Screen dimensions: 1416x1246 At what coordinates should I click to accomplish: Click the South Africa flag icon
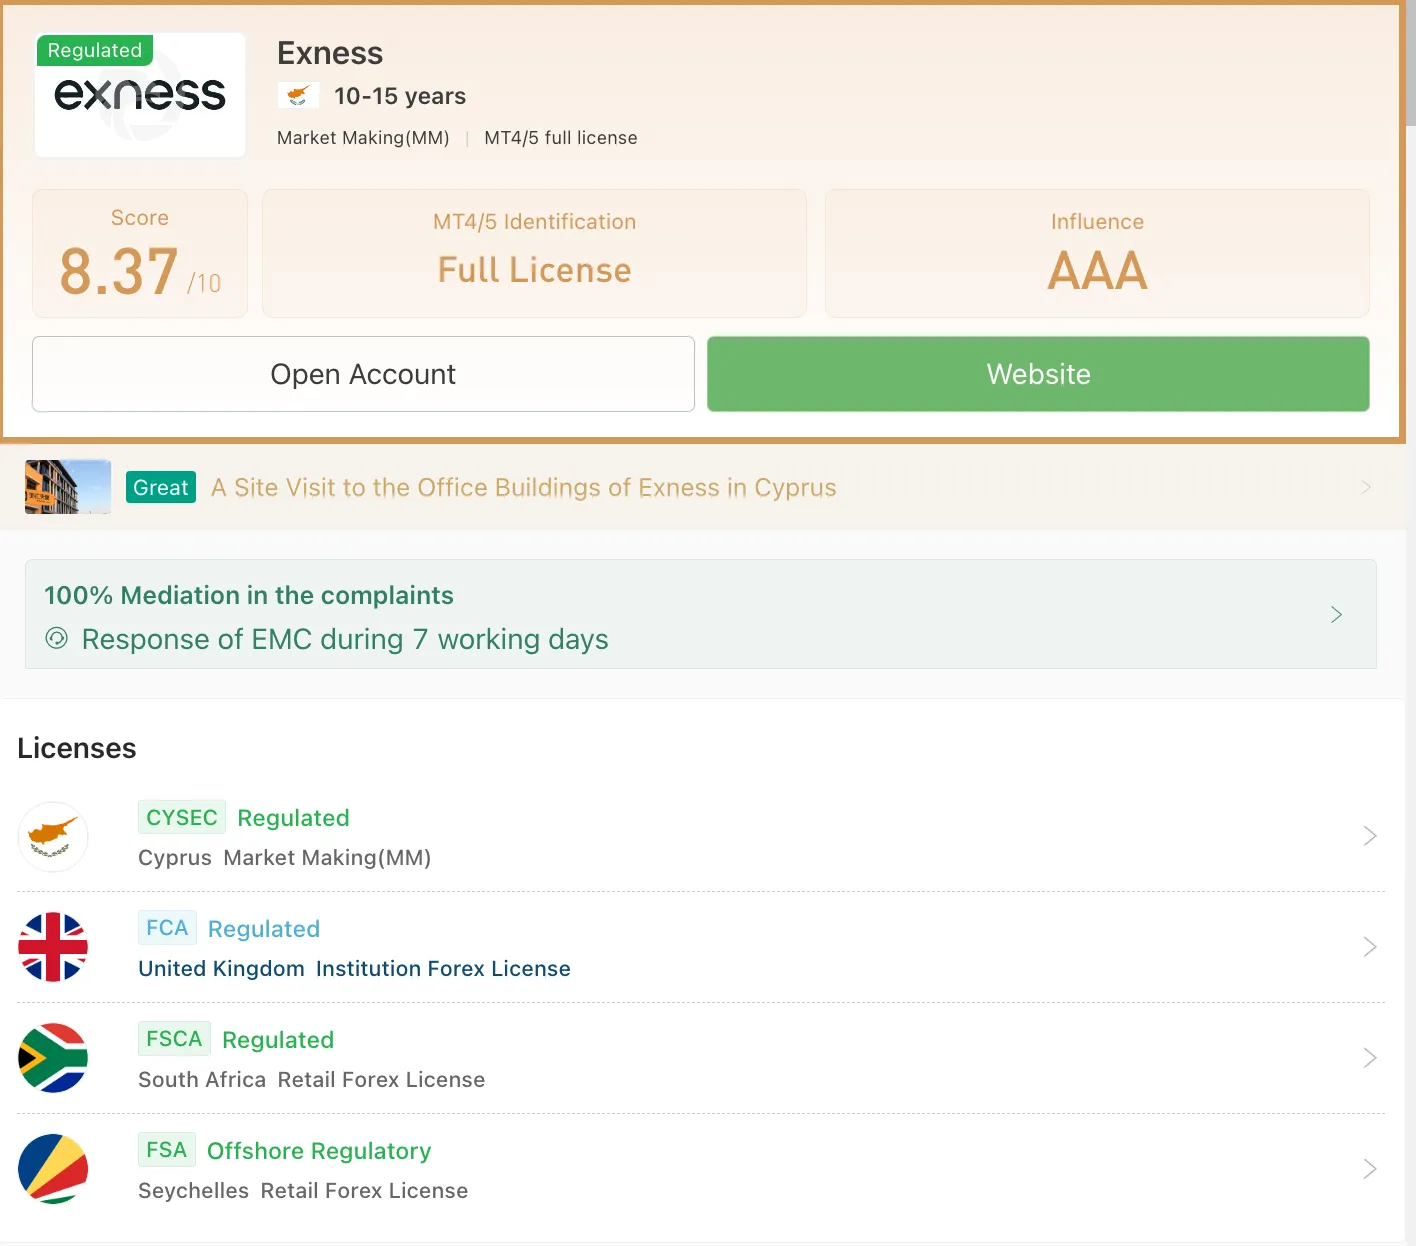(x=53, y=1058)
